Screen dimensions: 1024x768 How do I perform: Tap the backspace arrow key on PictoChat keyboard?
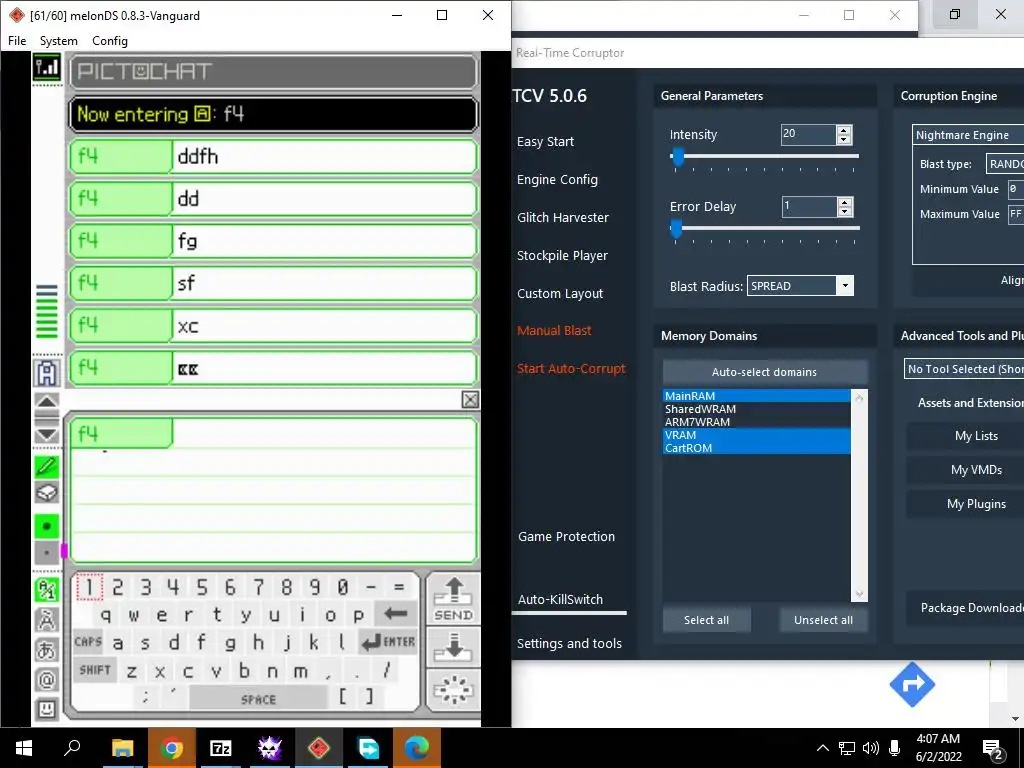(396, 613)
